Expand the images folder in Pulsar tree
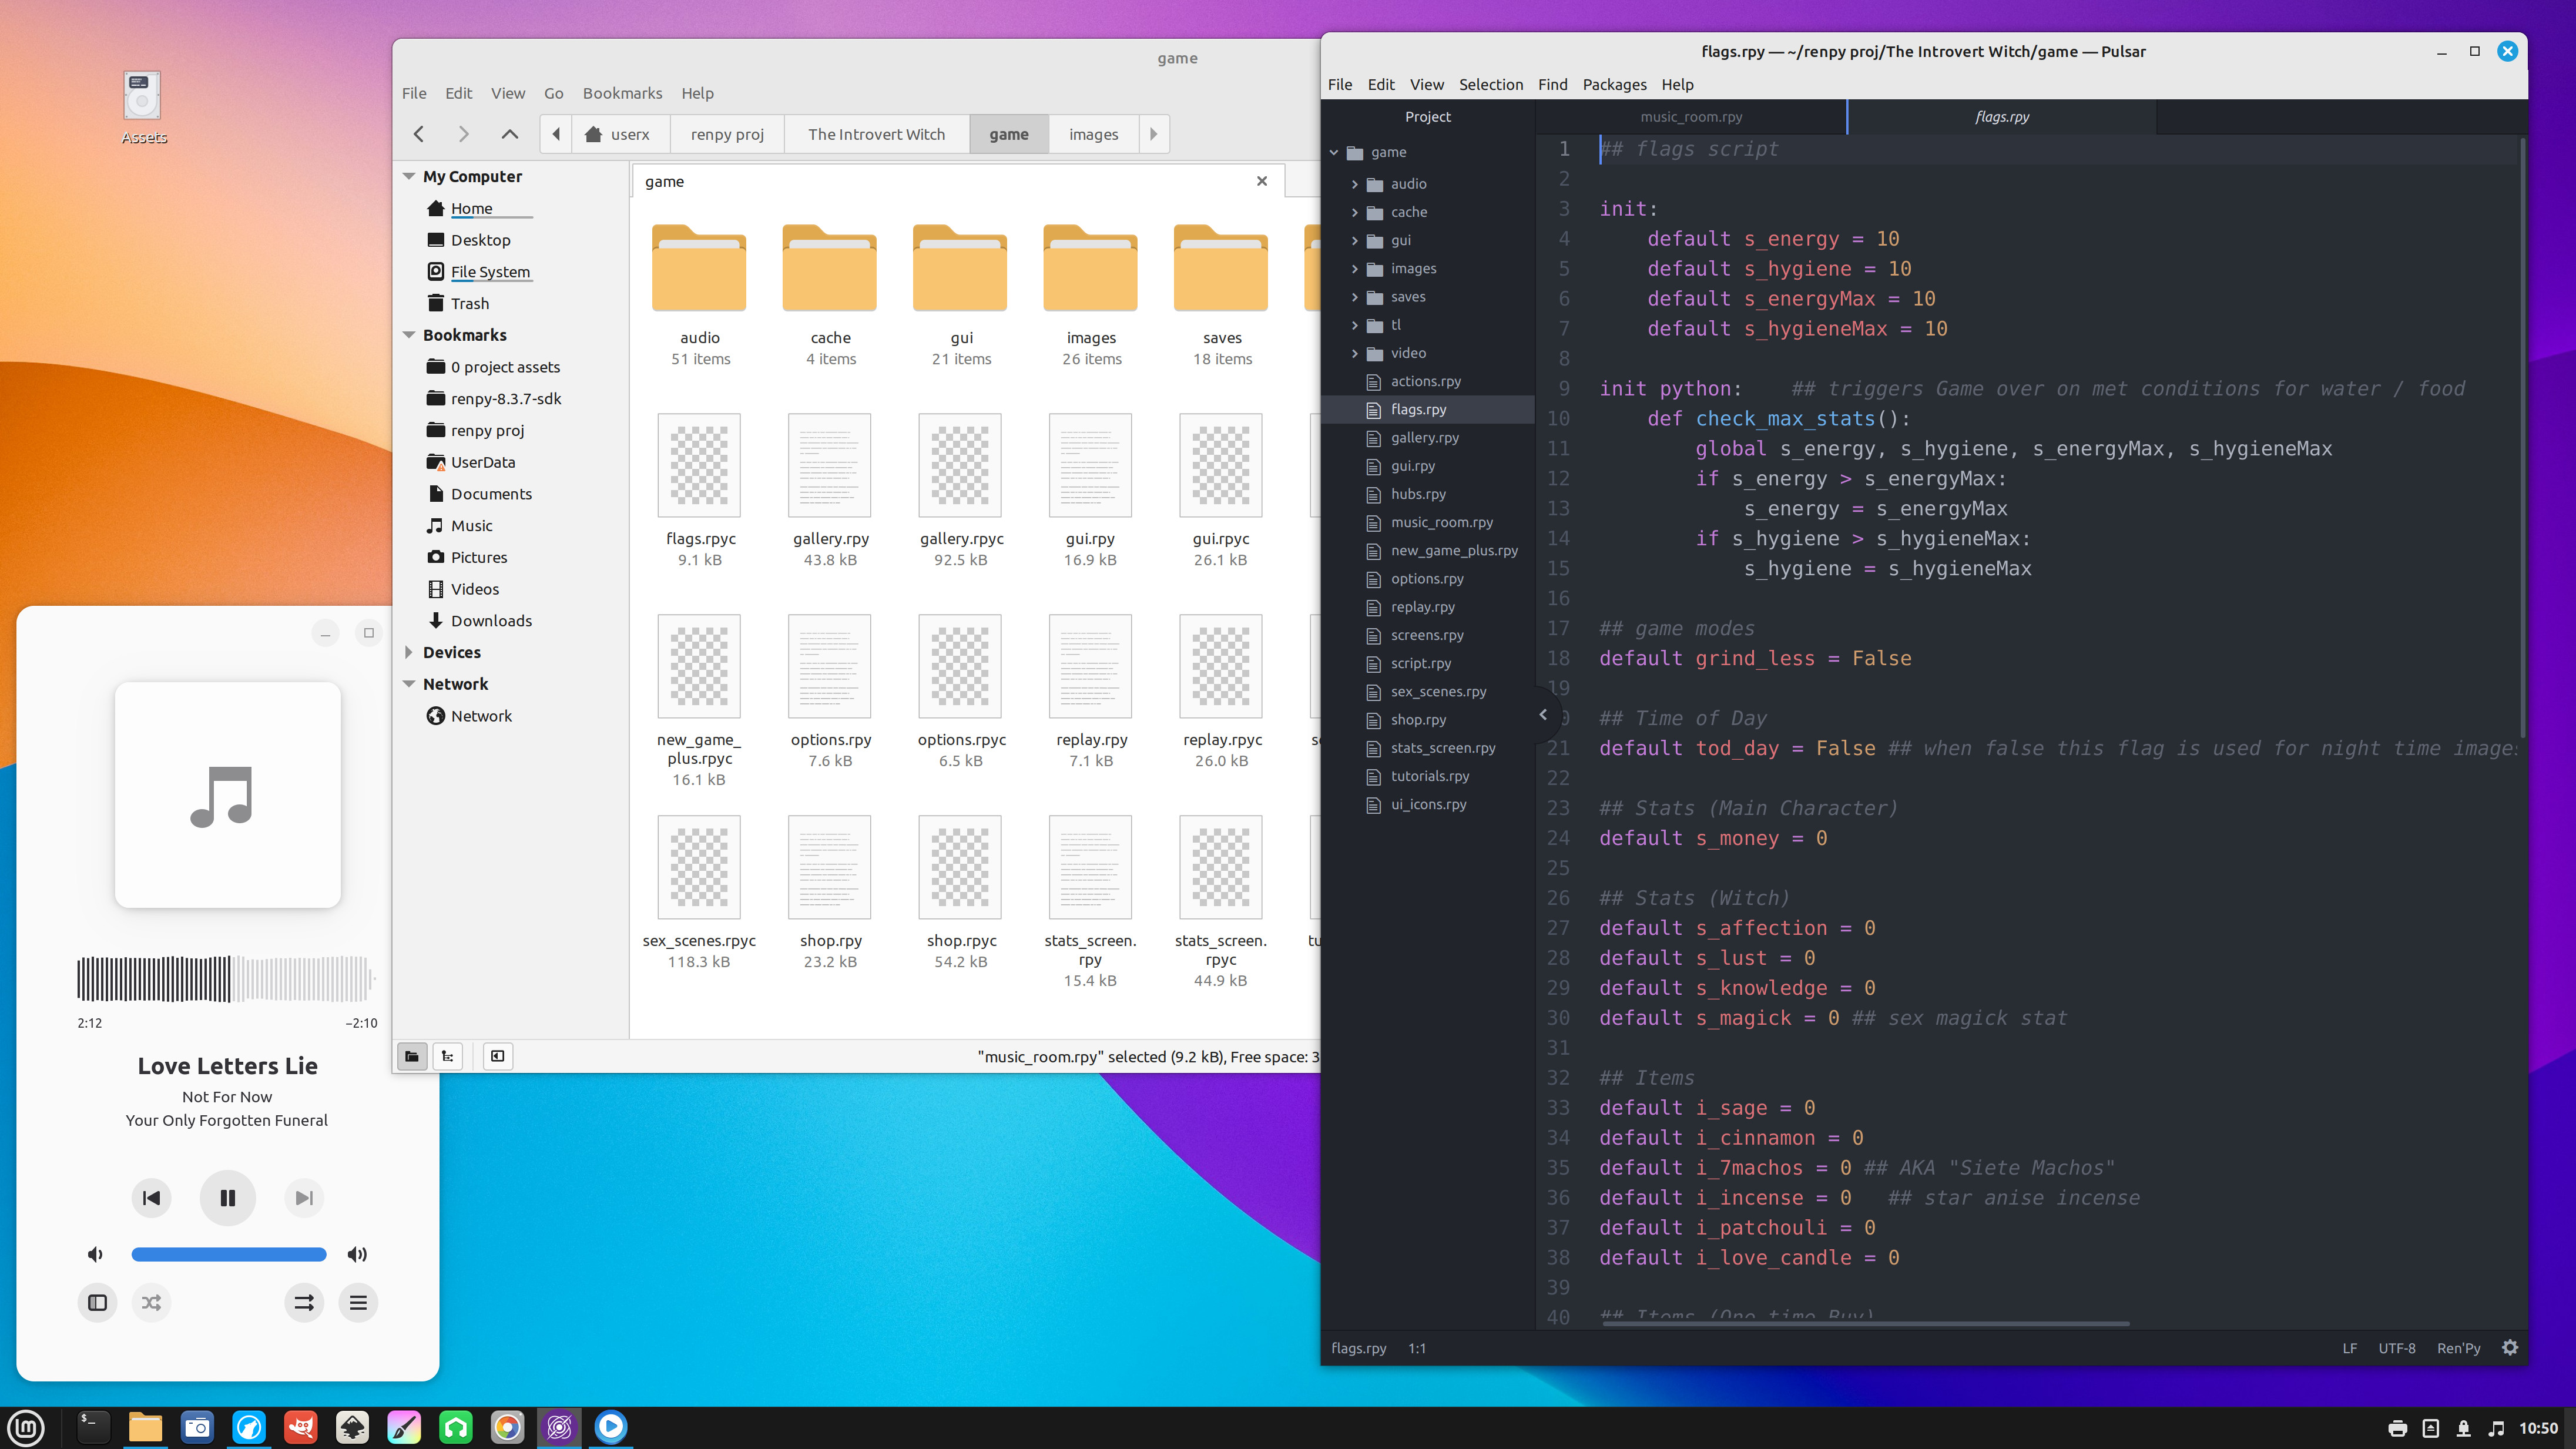 click(1355, 268)
